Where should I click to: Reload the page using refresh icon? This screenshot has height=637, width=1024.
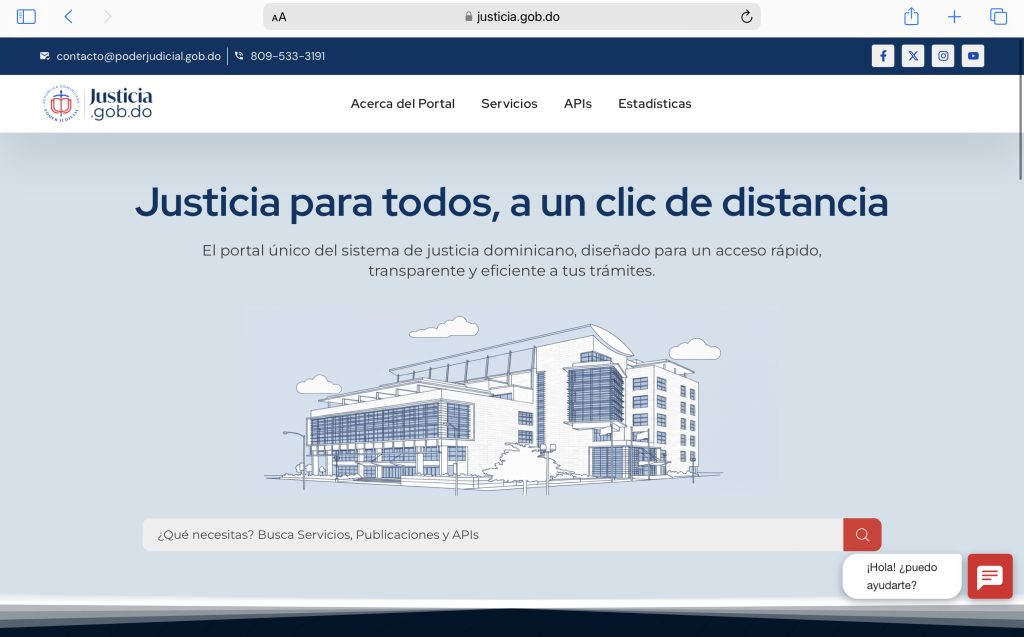[x=746, y=17]
